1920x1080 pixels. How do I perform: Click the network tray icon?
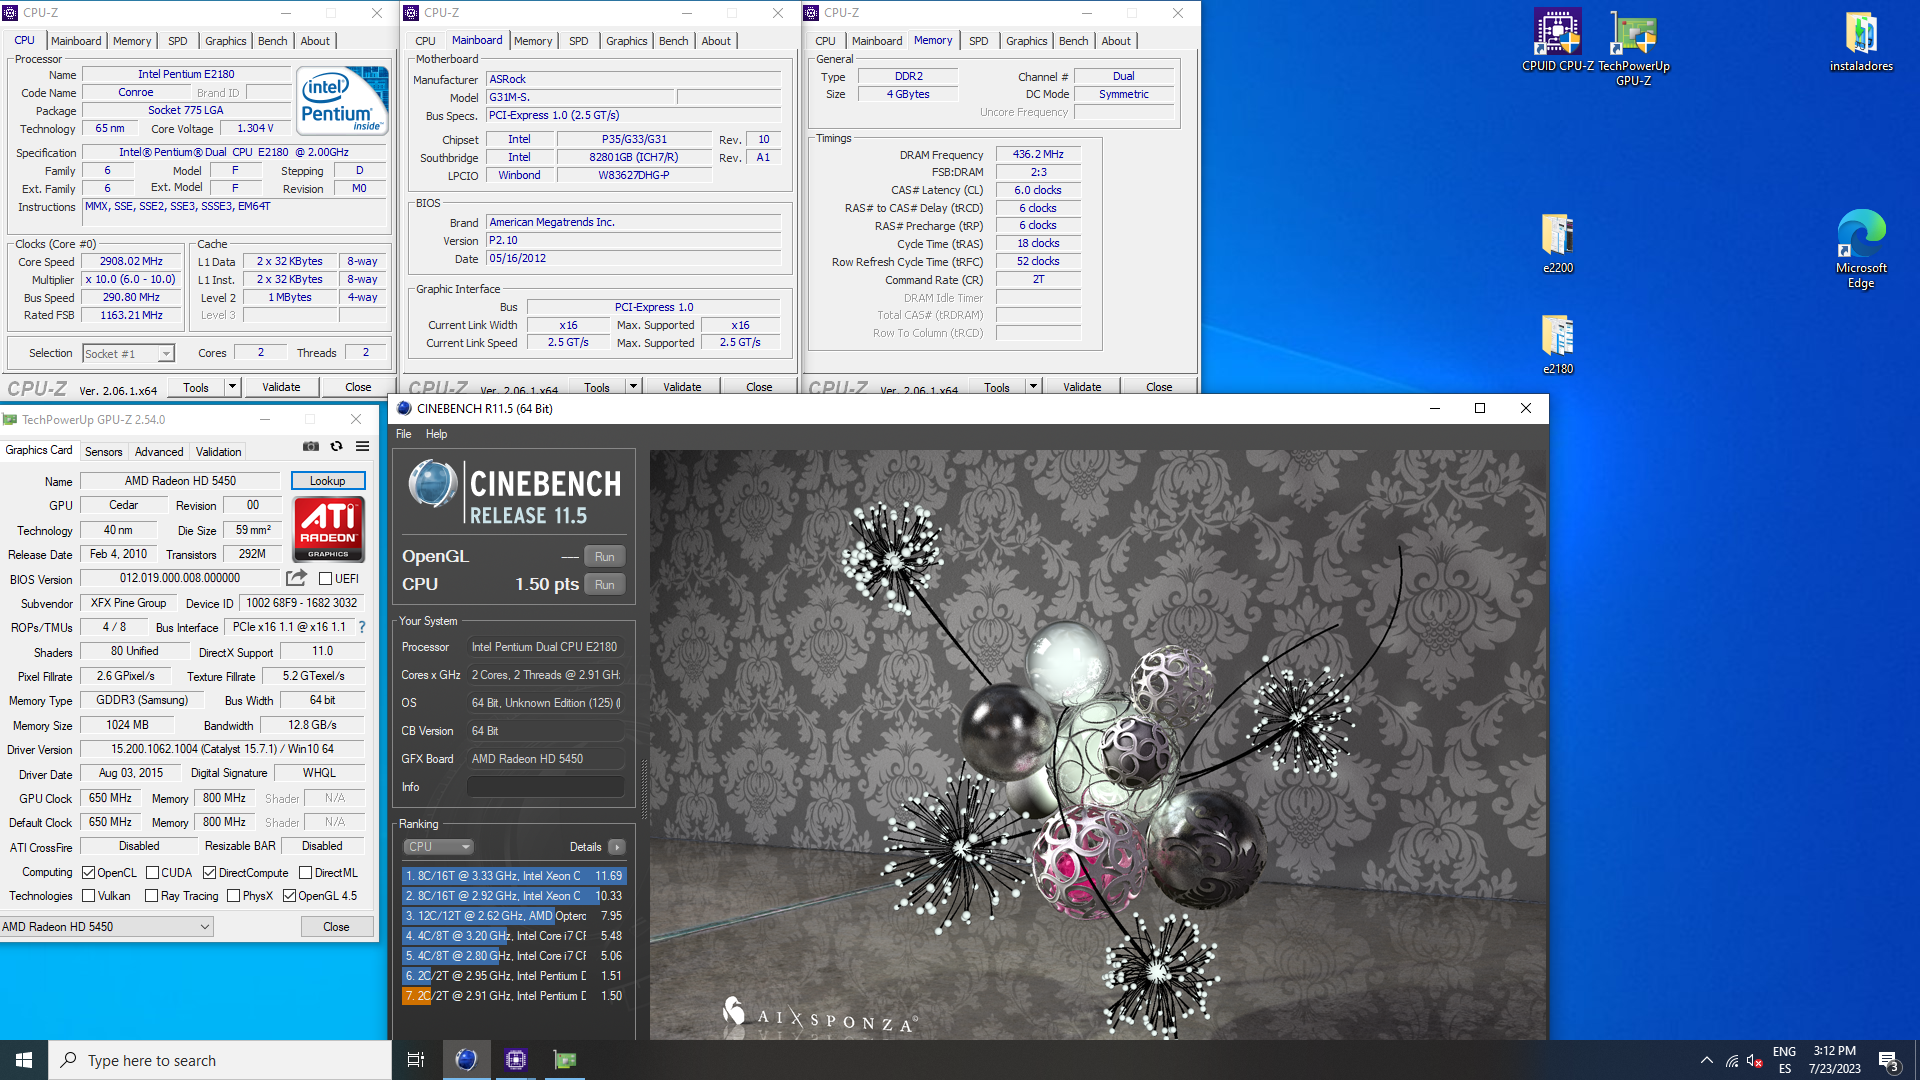[x=1732, y=1060]
